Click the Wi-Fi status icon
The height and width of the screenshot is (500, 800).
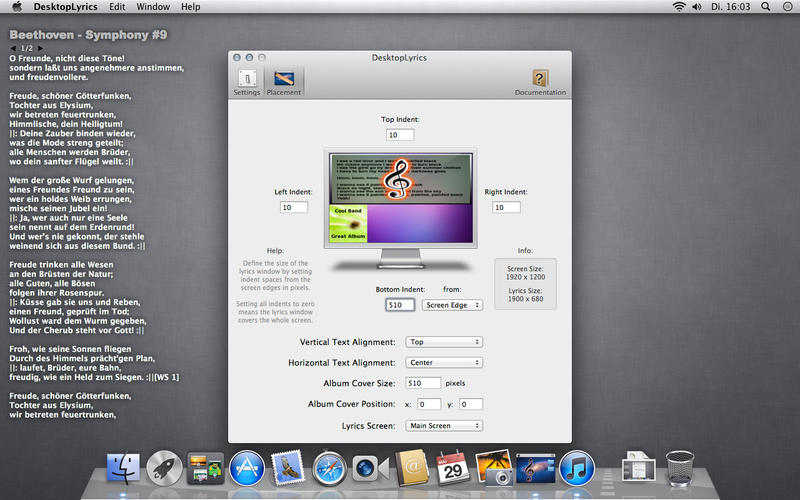click(x=679, y=7)
